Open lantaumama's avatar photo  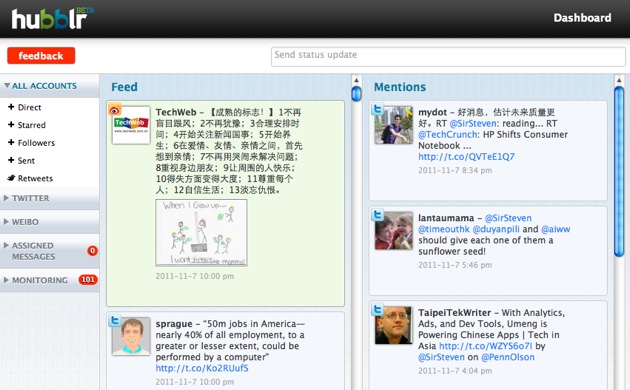pos(394,231)
